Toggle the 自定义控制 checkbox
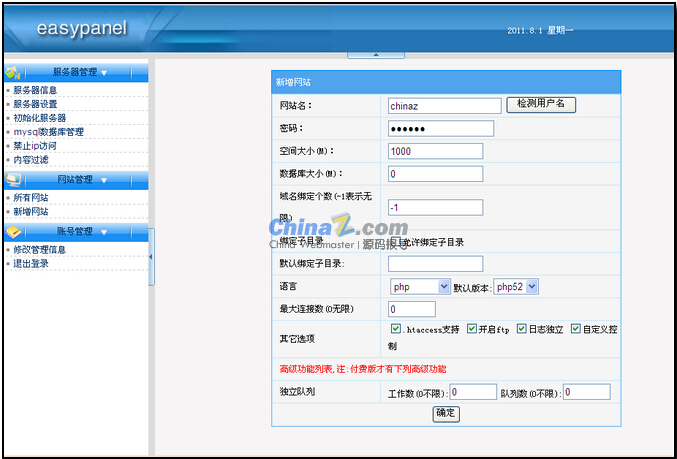Image resolution: width=677 pixels, height=459 pixels. [x=576, y=329]
